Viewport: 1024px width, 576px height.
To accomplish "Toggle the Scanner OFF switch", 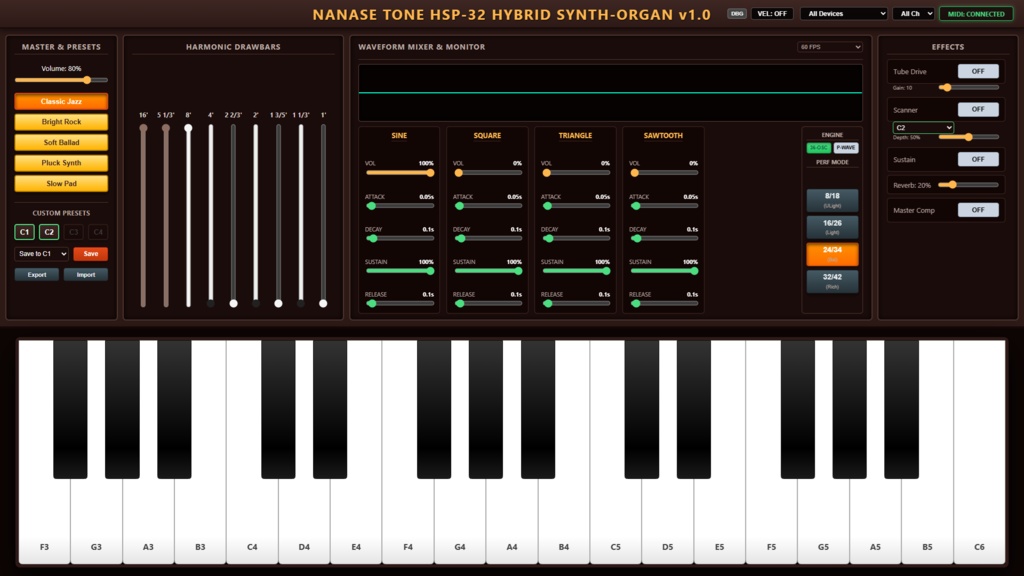I will coord(978,109).
